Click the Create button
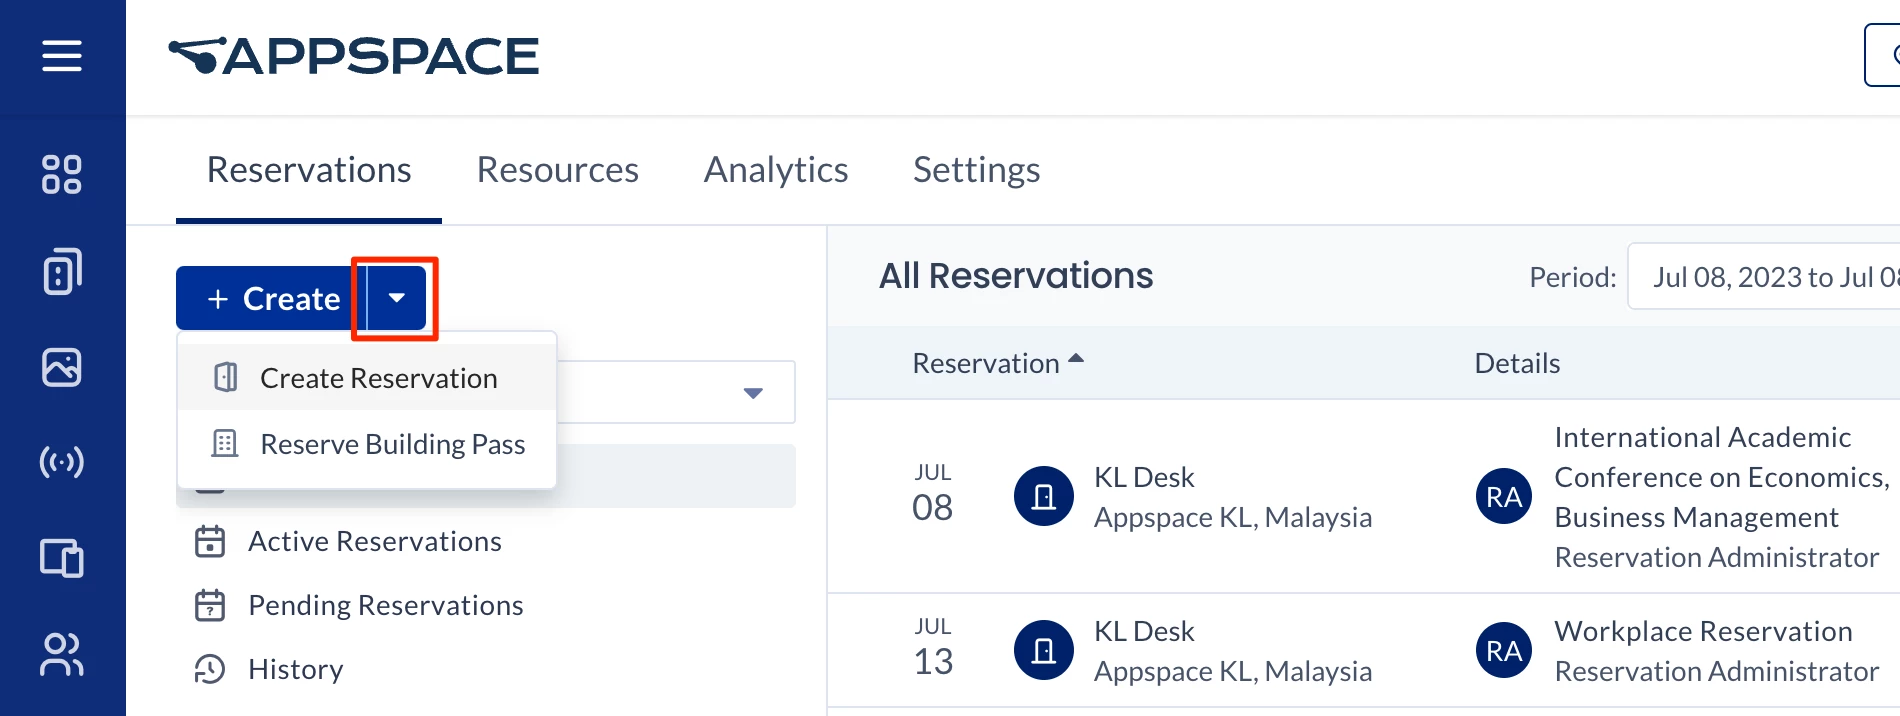The width and height of the screenshot is (1900, 716). [x=270, y=298]
